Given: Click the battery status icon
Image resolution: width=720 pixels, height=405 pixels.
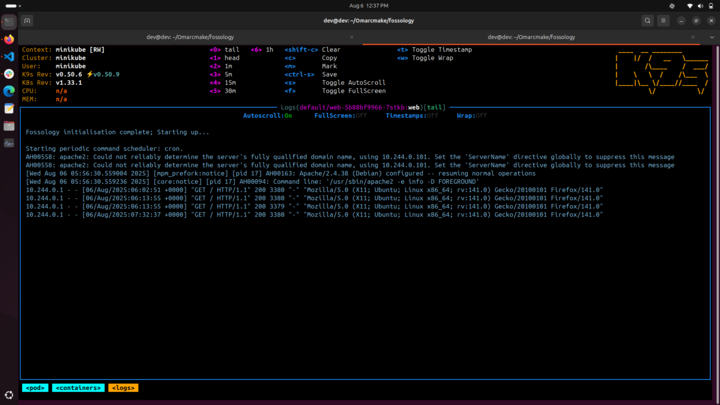Looking at the screenshot, I should pyautogui.click(x=711, y=6).
